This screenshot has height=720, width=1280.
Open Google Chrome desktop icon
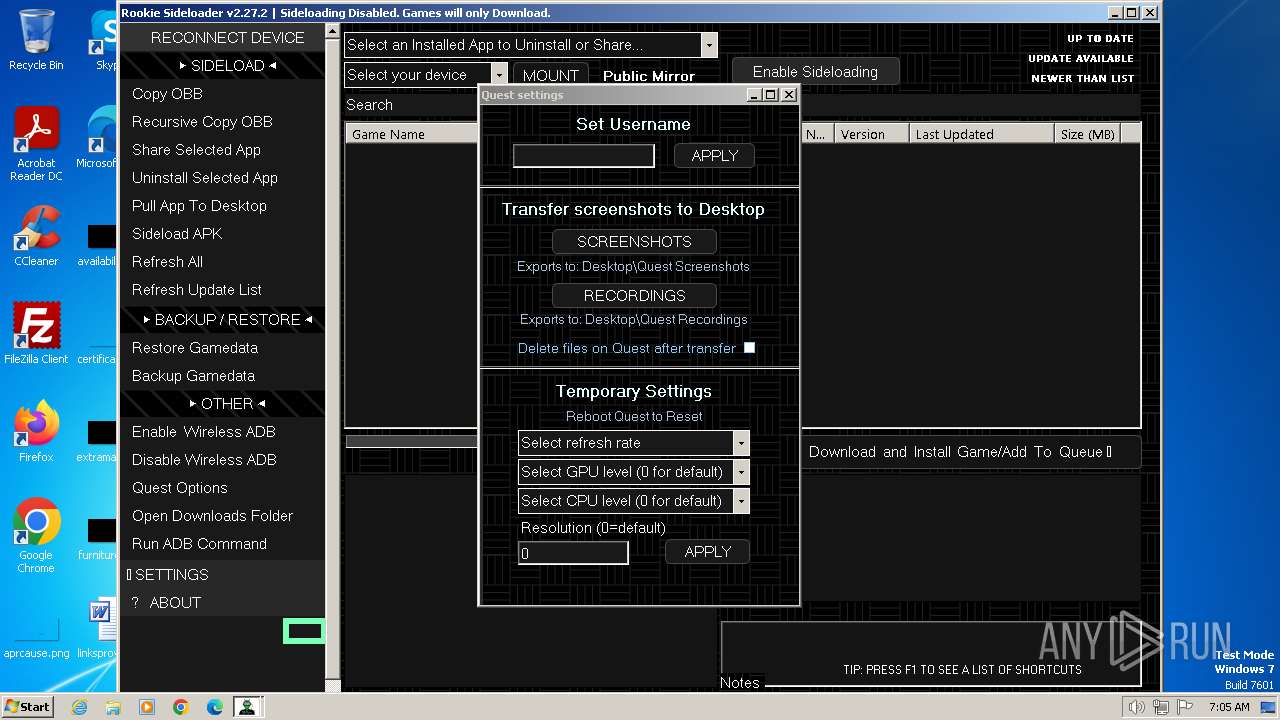pyautogui.click(x=36, y=535)
